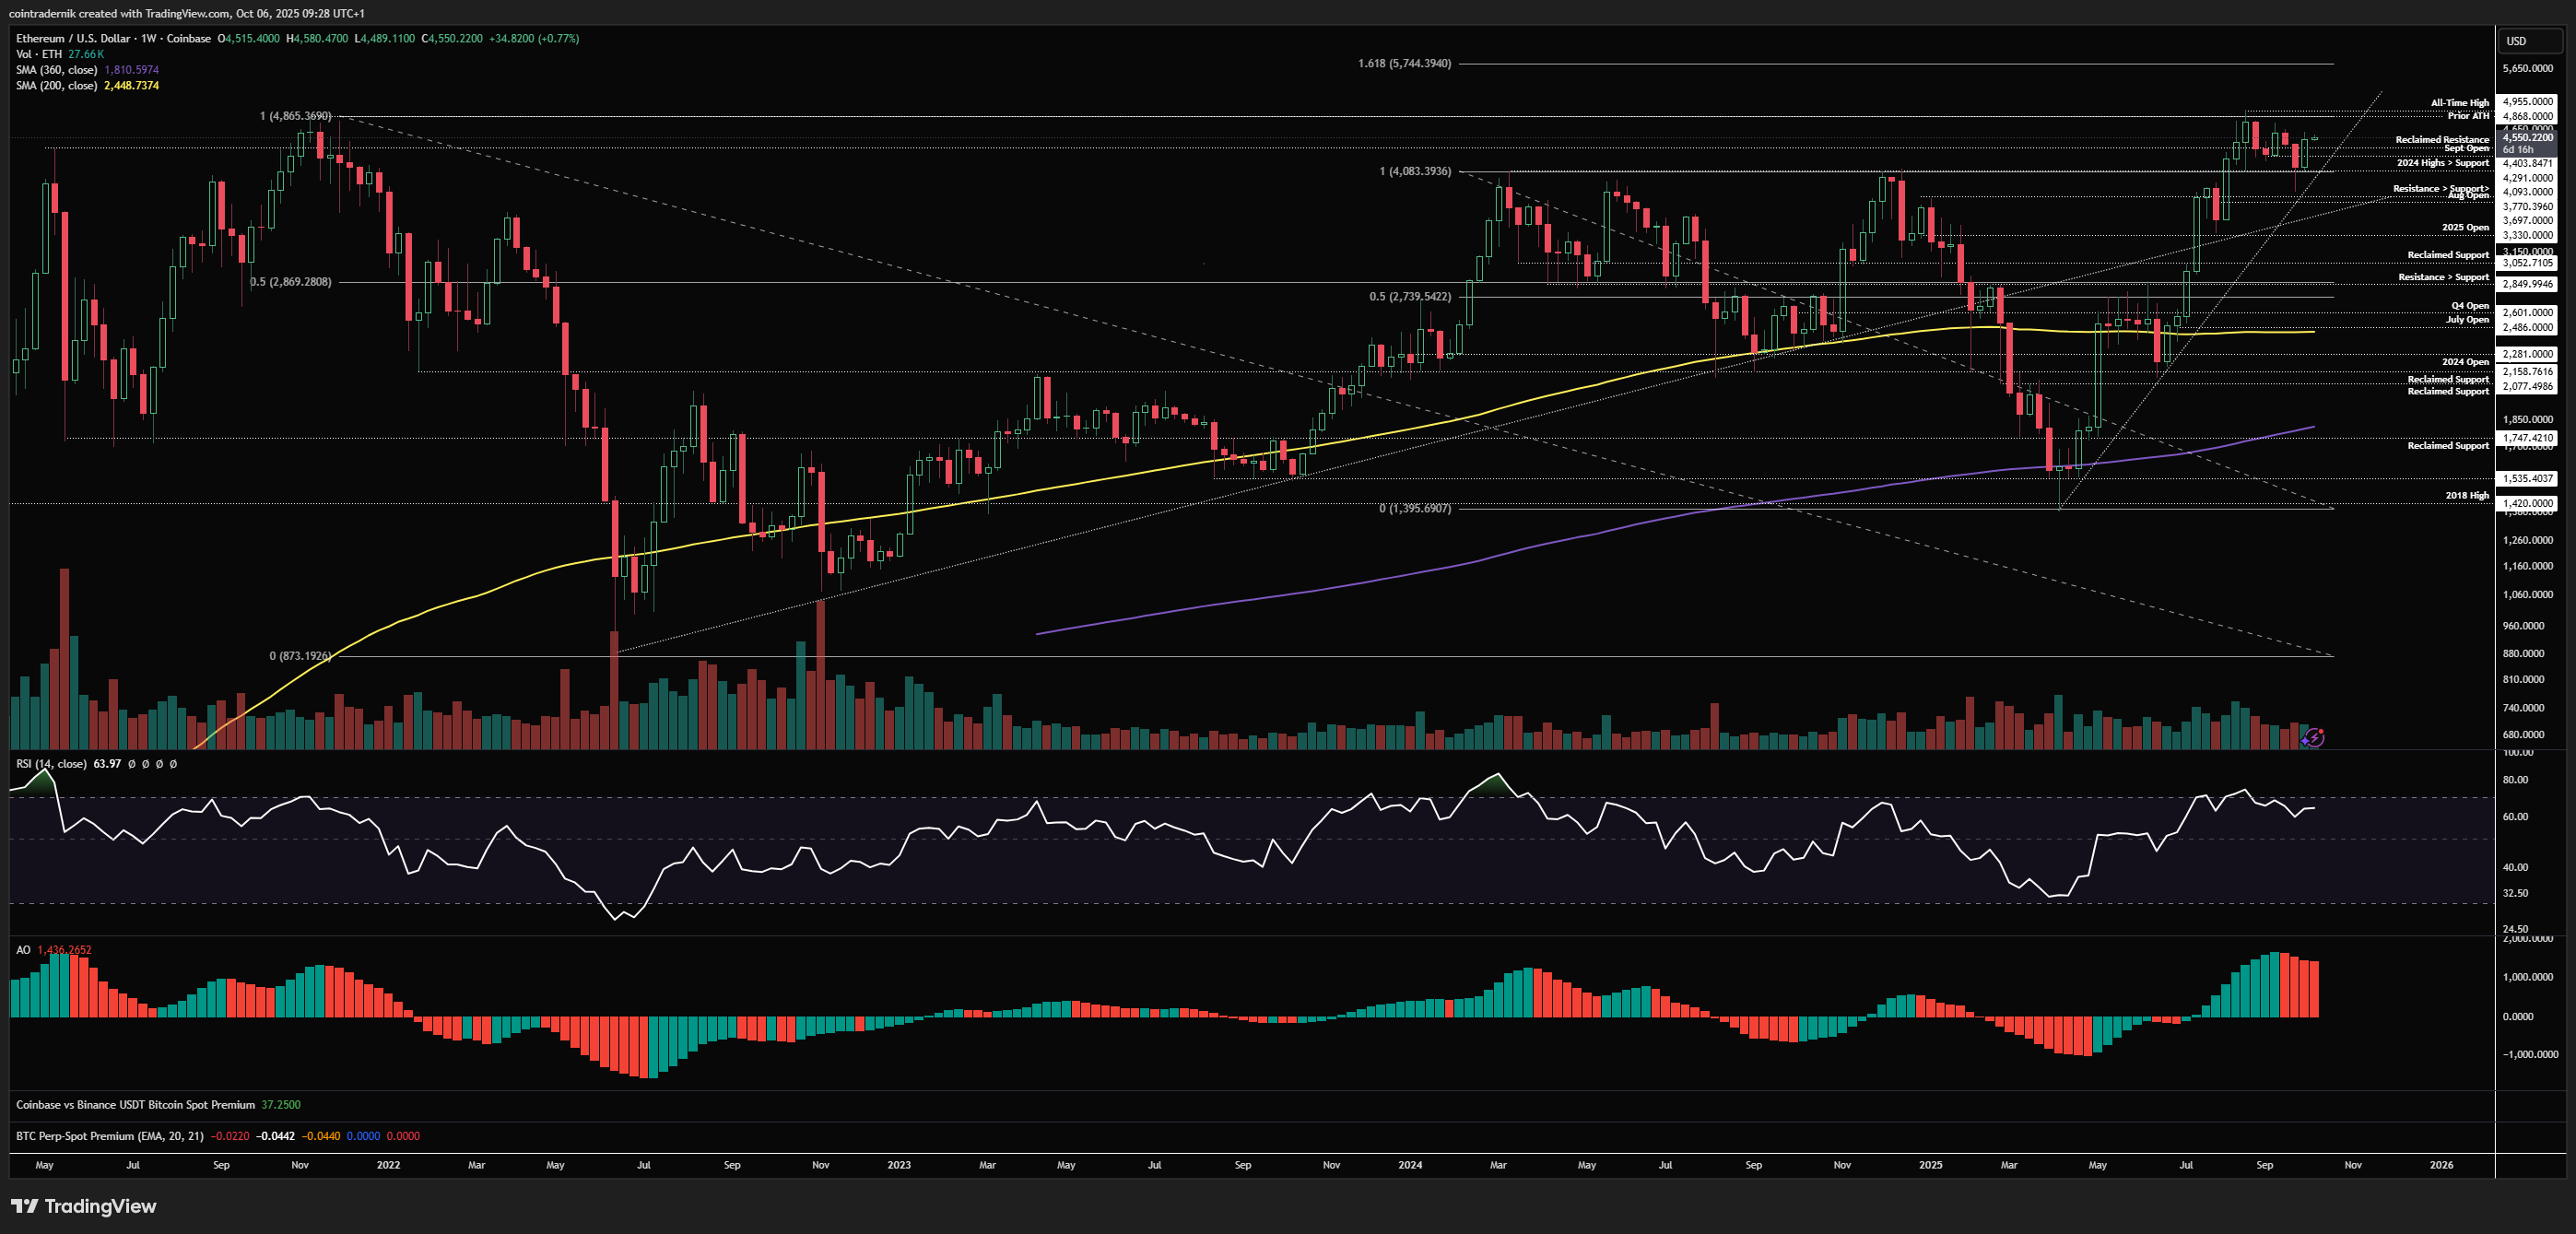2576x1234 pixels.
Task: Expand the BTC Perp-Spot Premium pane
Action: [110, 1136]
